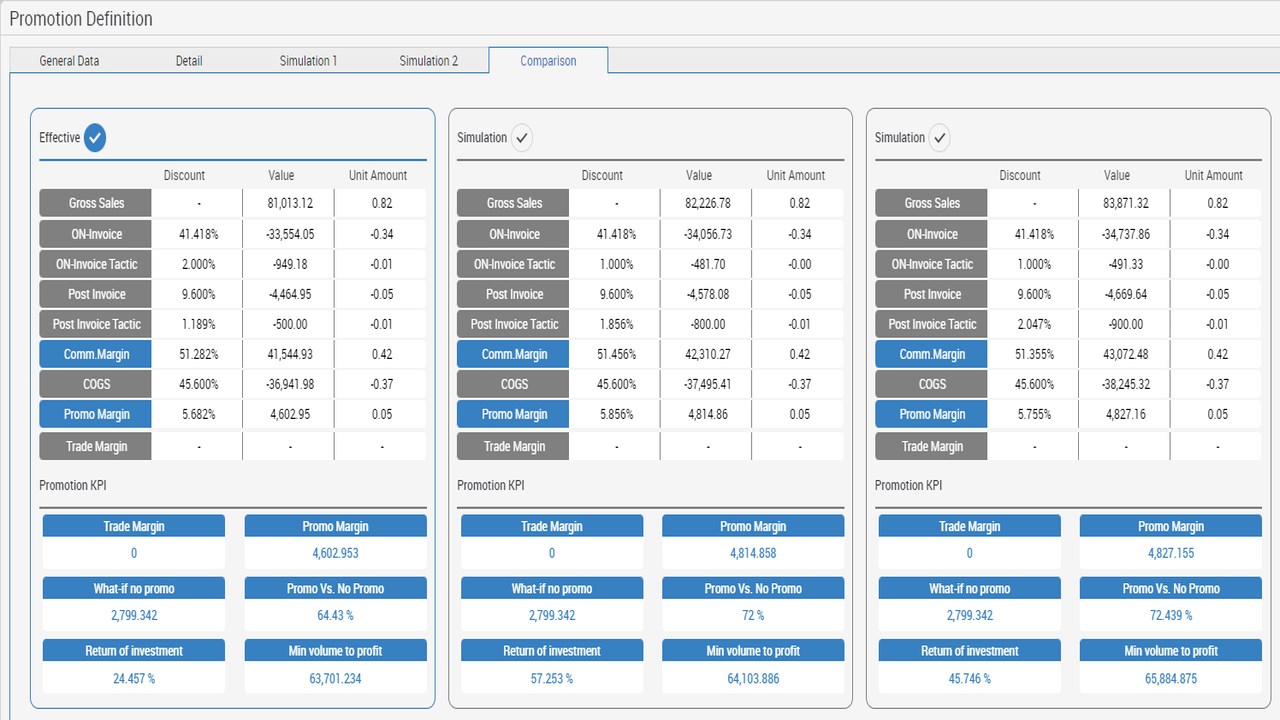Click Min volume to profit value 65,884.875
This screenshot has height=720, width=1280.
click(1171, 678)
